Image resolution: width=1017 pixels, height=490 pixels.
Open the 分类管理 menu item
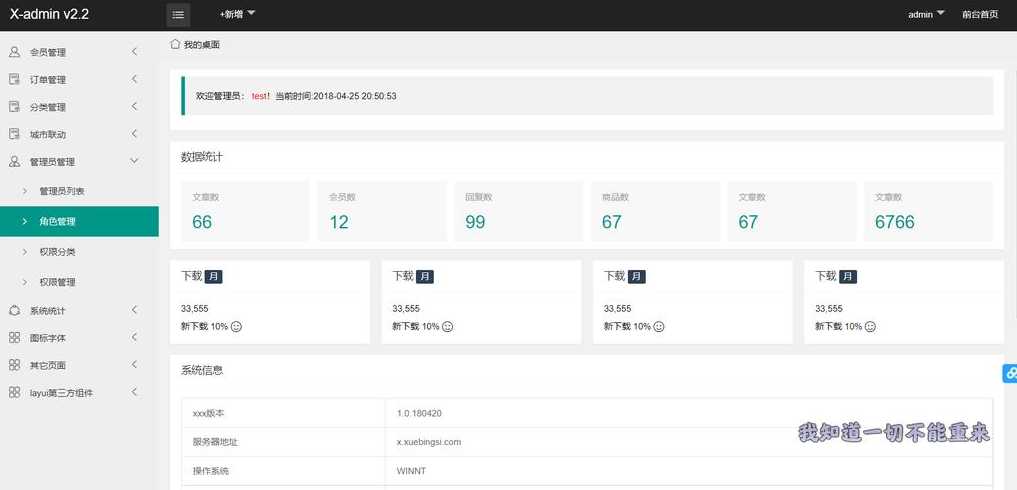click(79, 106)
